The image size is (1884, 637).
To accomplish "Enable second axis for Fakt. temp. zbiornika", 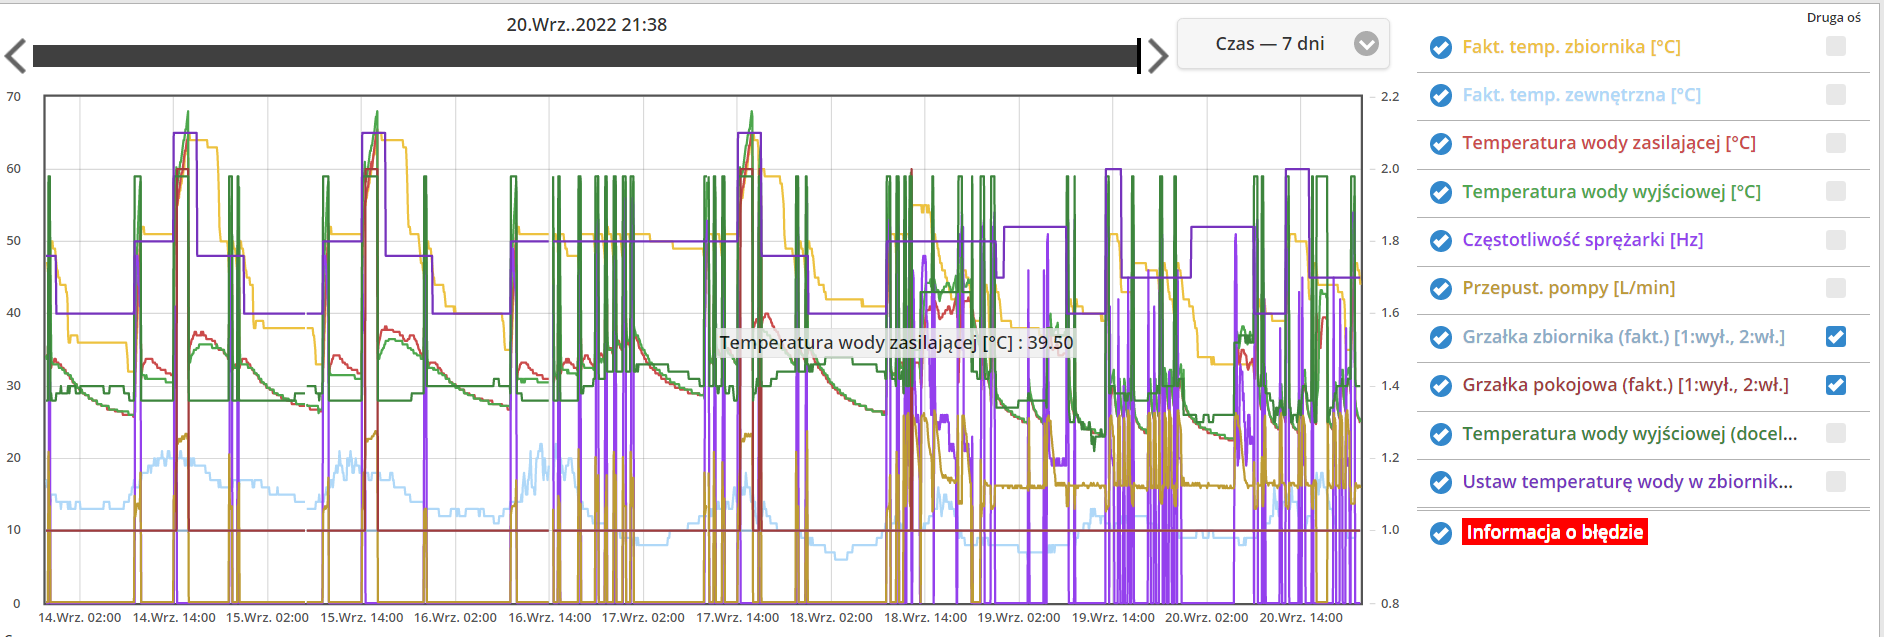I will 1836,46.
